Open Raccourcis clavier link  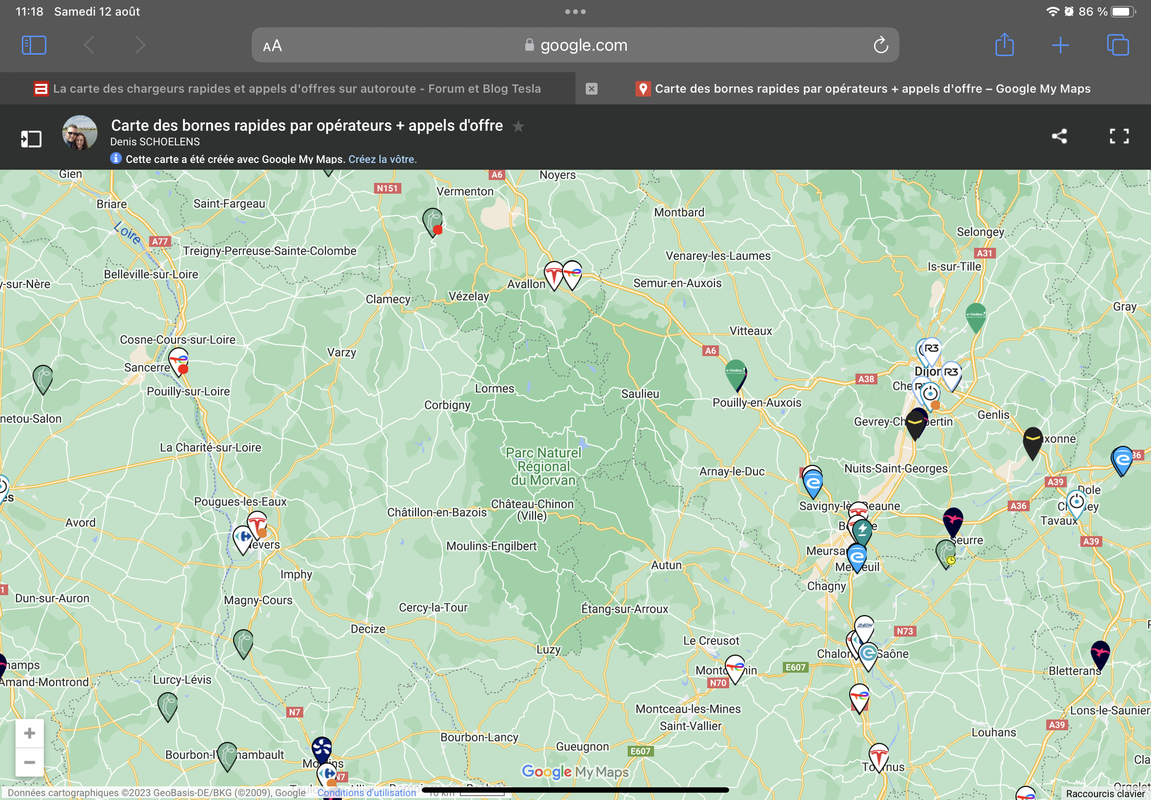tap(1104, 794)
